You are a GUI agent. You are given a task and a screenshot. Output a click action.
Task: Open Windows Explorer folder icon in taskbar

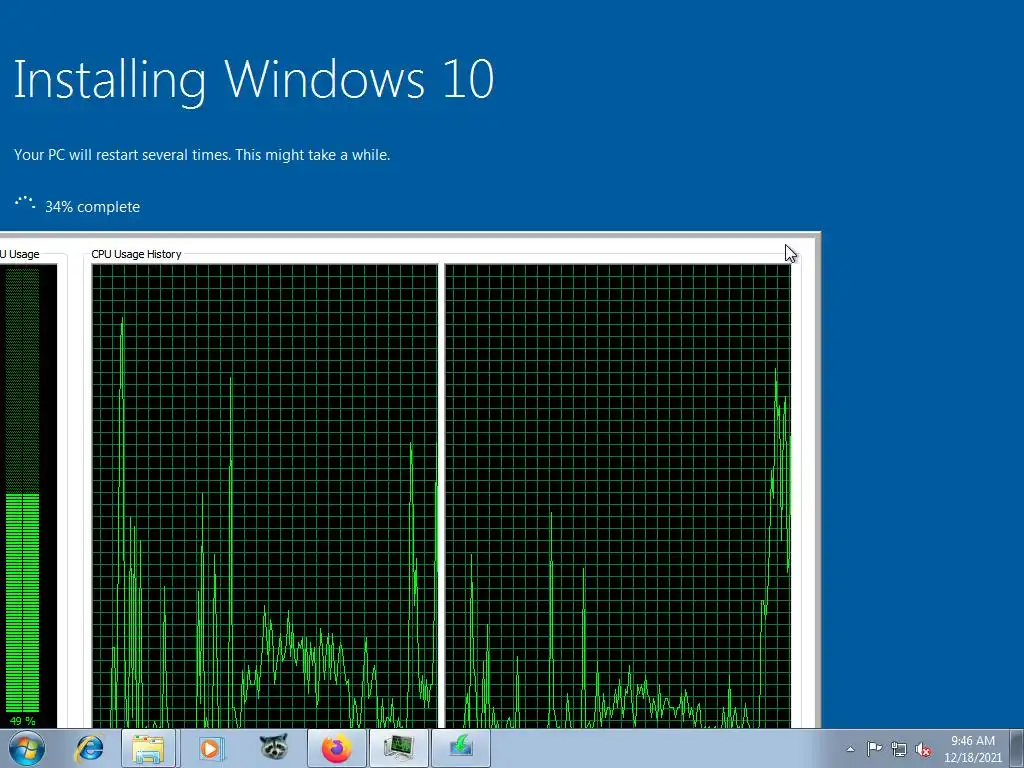tap(148, 748)
